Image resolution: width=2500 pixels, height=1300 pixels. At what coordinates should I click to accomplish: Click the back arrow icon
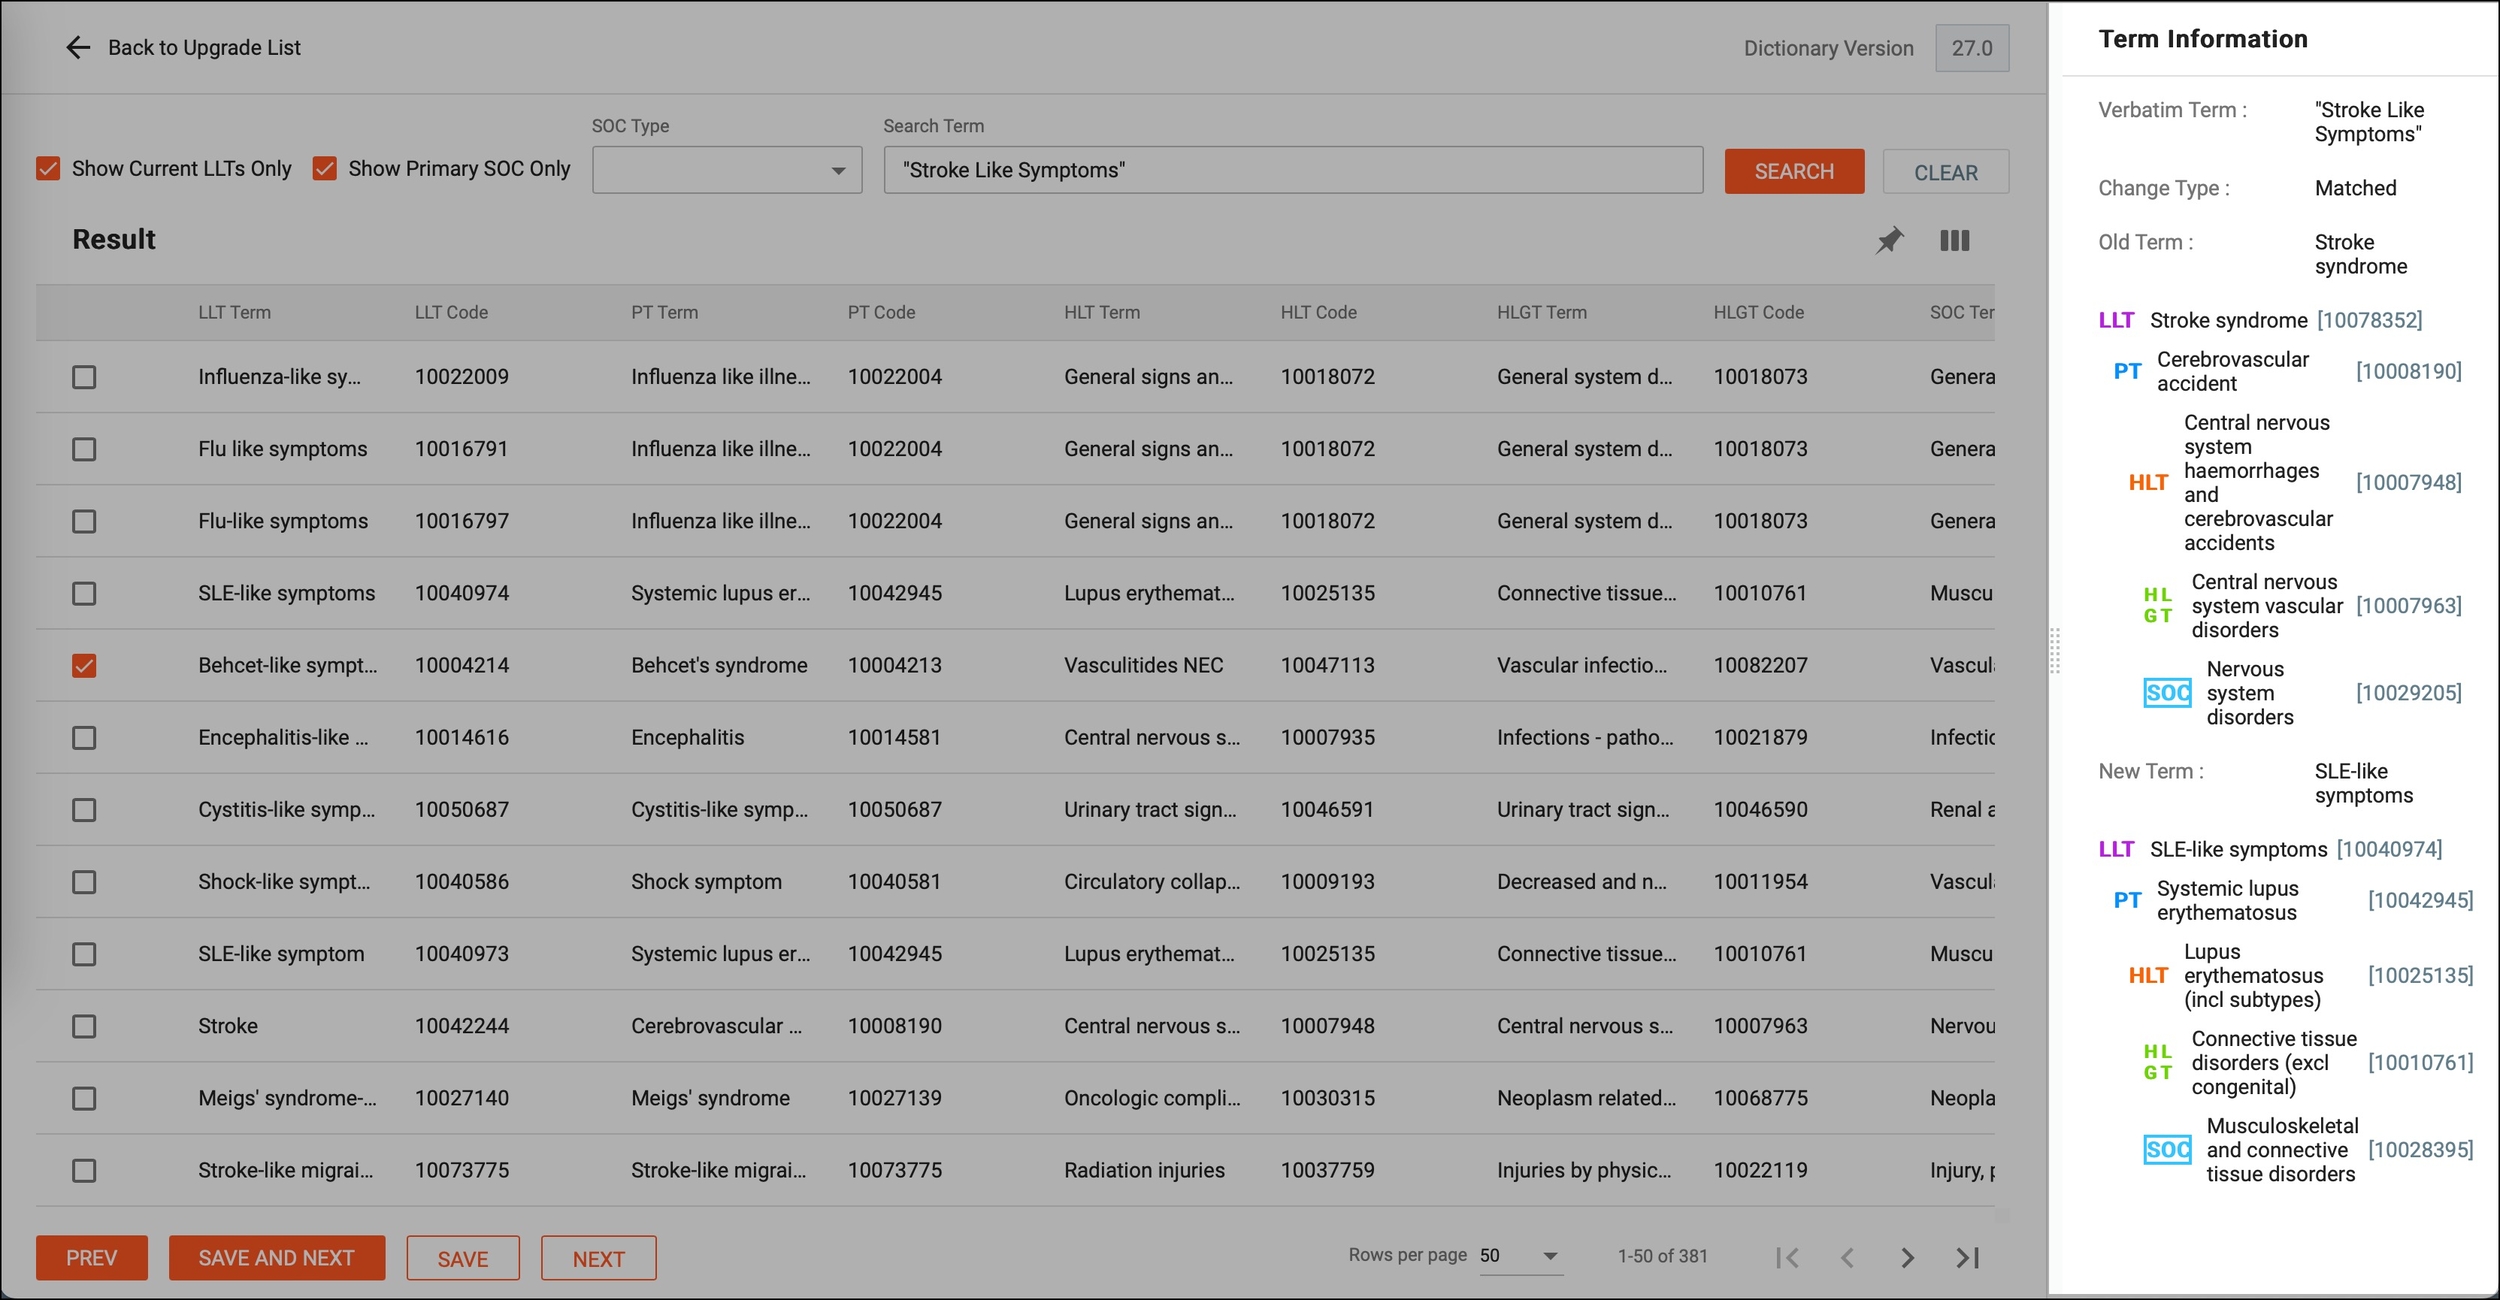click(78, 47)
